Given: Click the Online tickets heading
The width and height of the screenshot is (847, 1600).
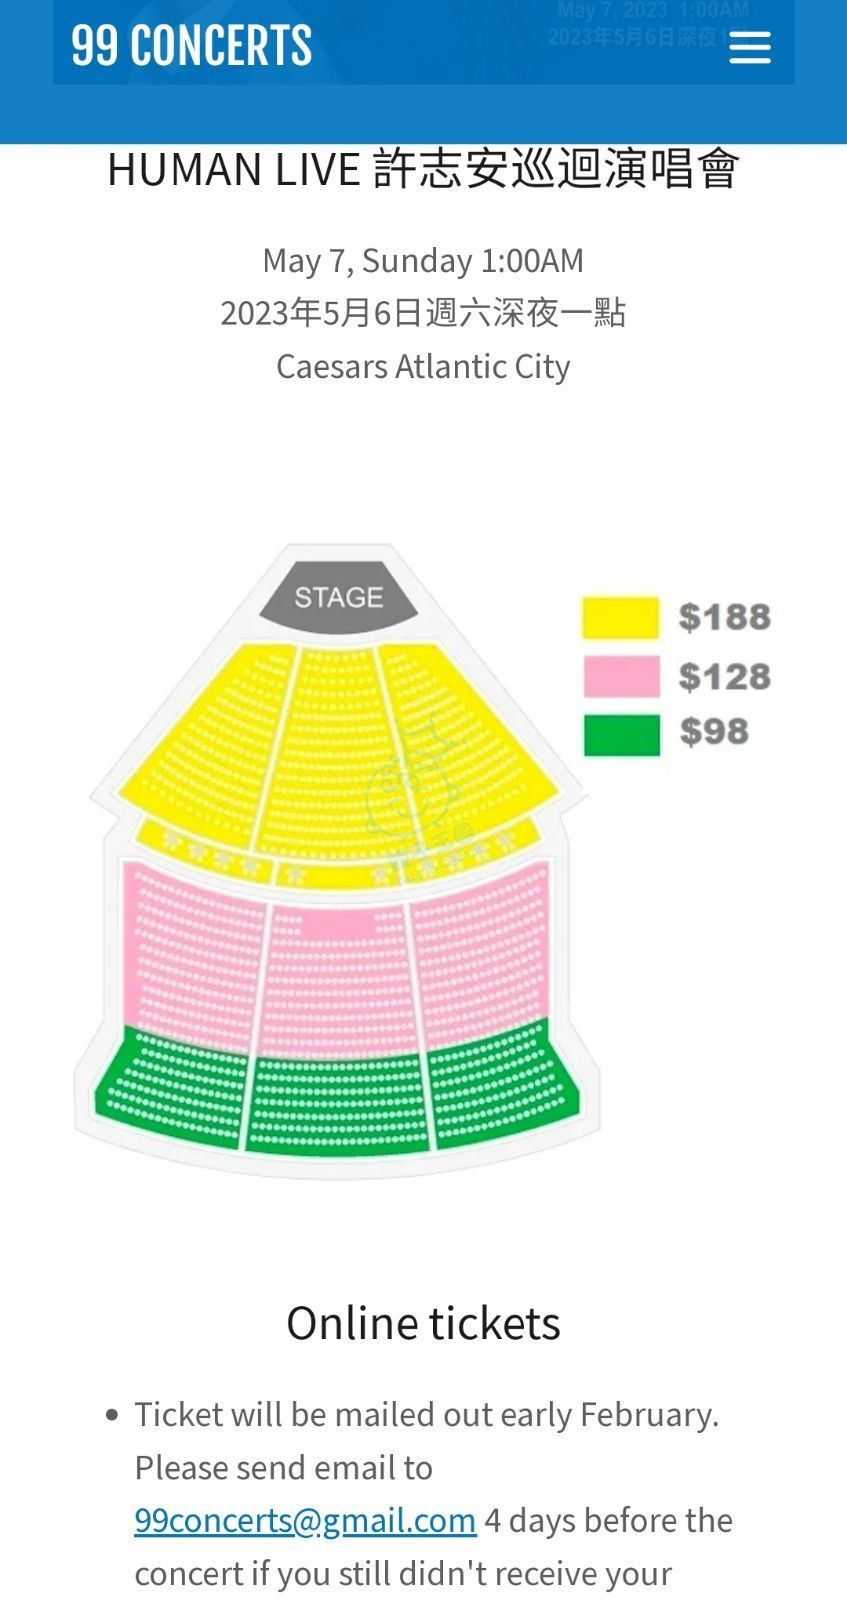Looking at the screenshot, I should click(423, 1323).
